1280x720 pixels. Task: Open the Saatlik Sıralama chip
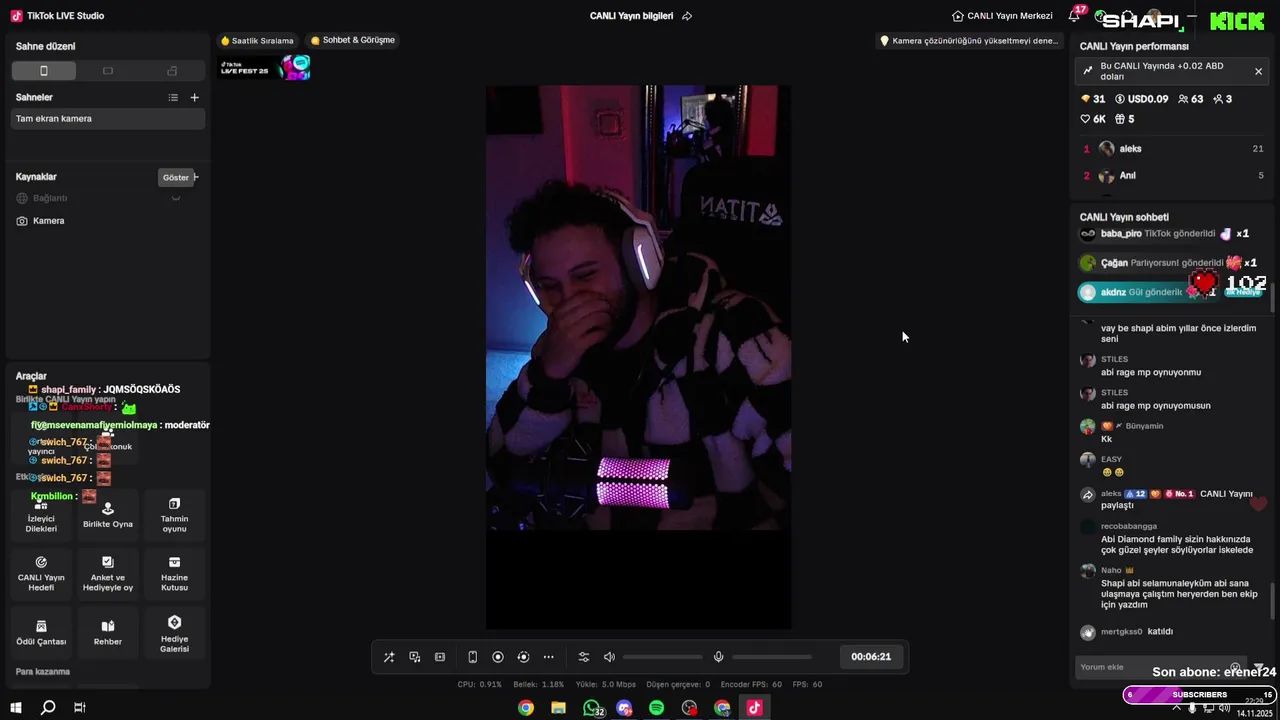pyautogui.click(x=257, y=41)
